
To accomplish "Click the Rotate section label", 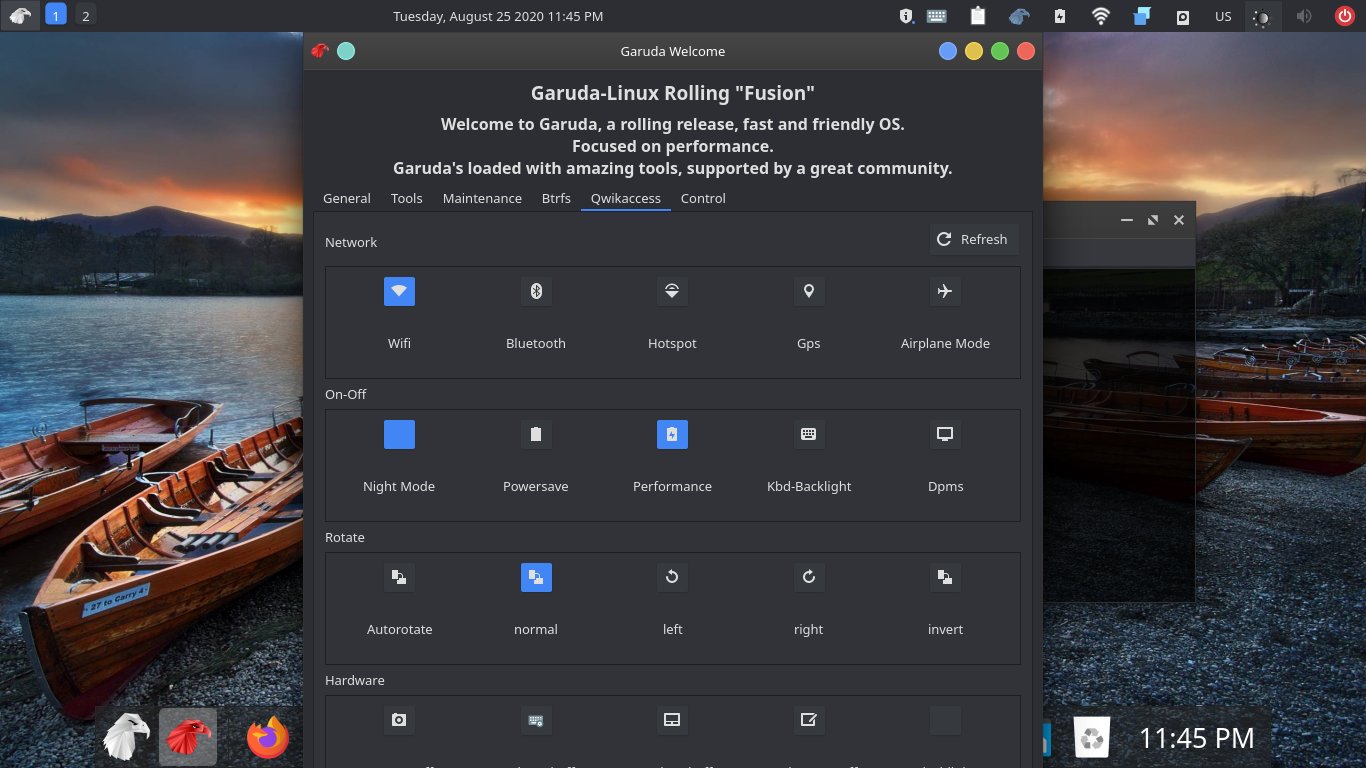I will point(345,537).
